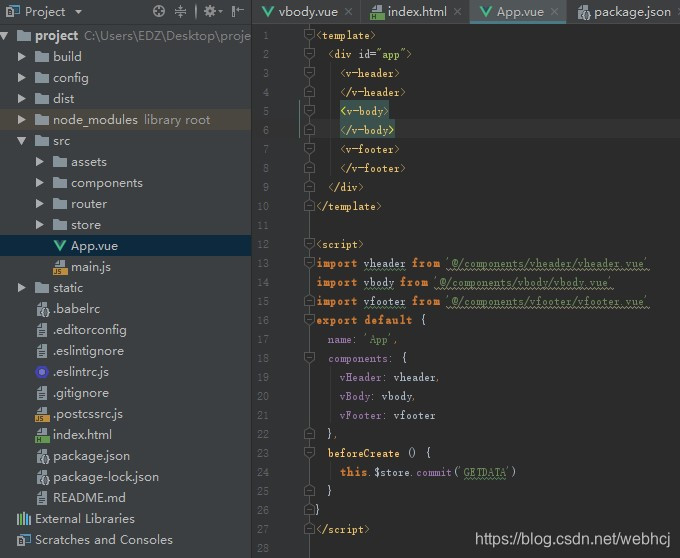Collapse the src folder
The image size is (680, 558).
[x=21, y=140]
